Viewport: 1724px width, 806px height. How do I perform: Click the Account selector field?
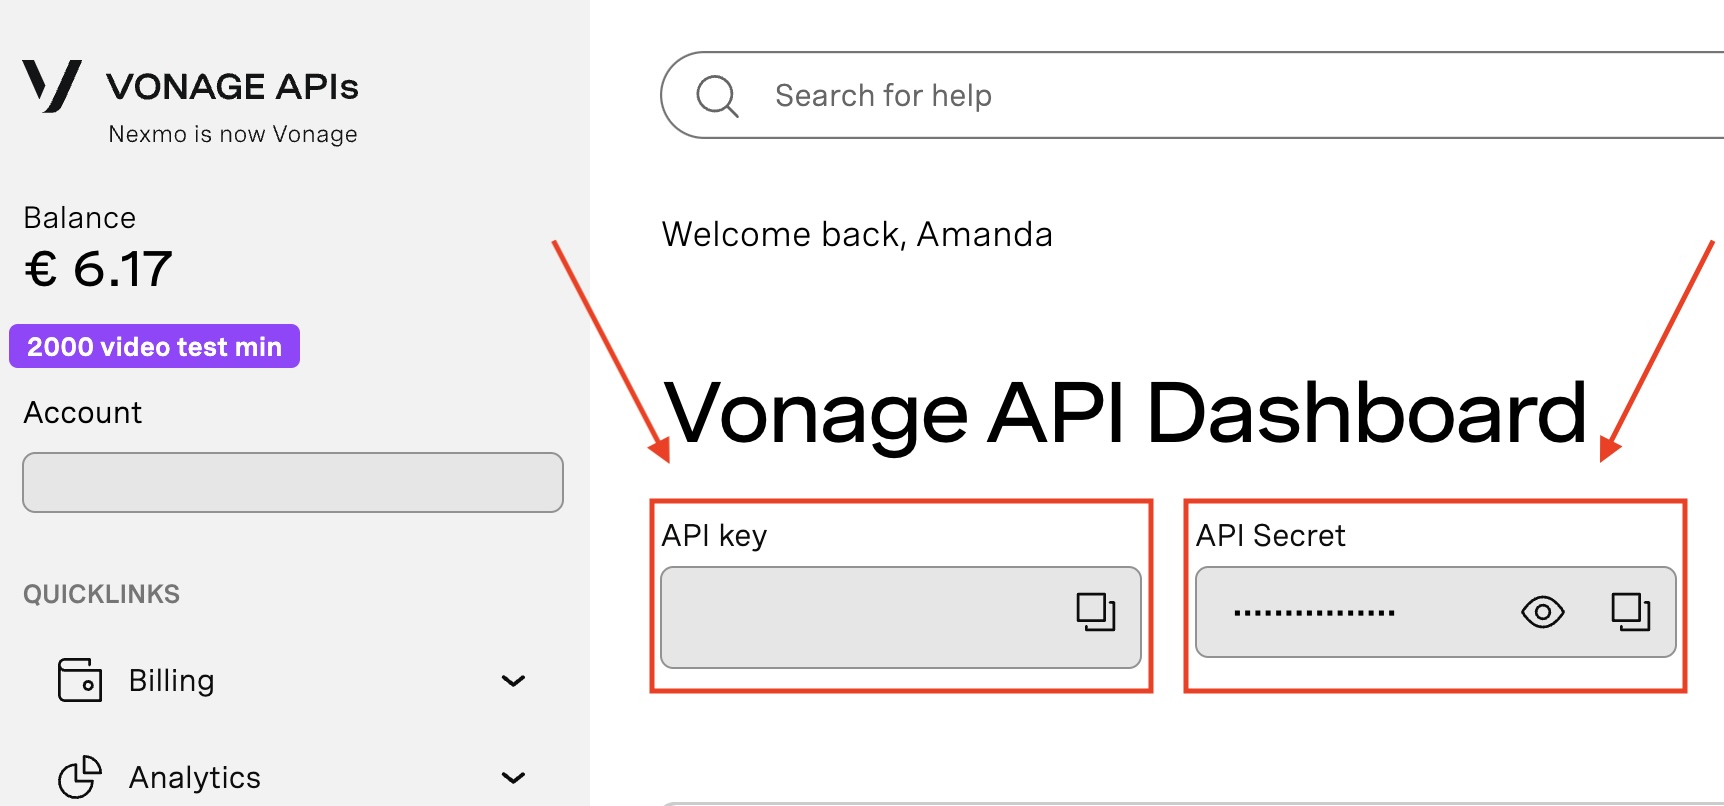293,482
